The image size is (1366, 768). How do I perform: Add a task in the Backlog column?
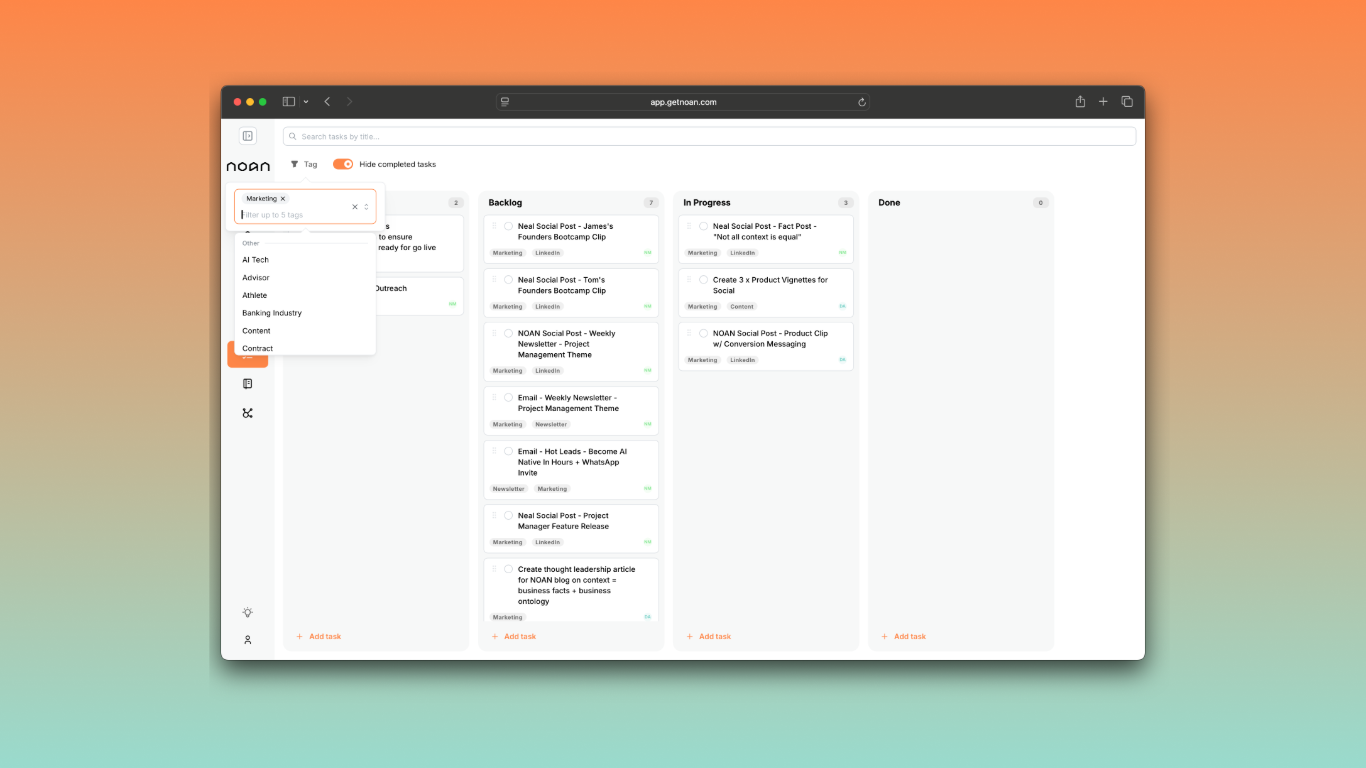[x=514, y=636]
